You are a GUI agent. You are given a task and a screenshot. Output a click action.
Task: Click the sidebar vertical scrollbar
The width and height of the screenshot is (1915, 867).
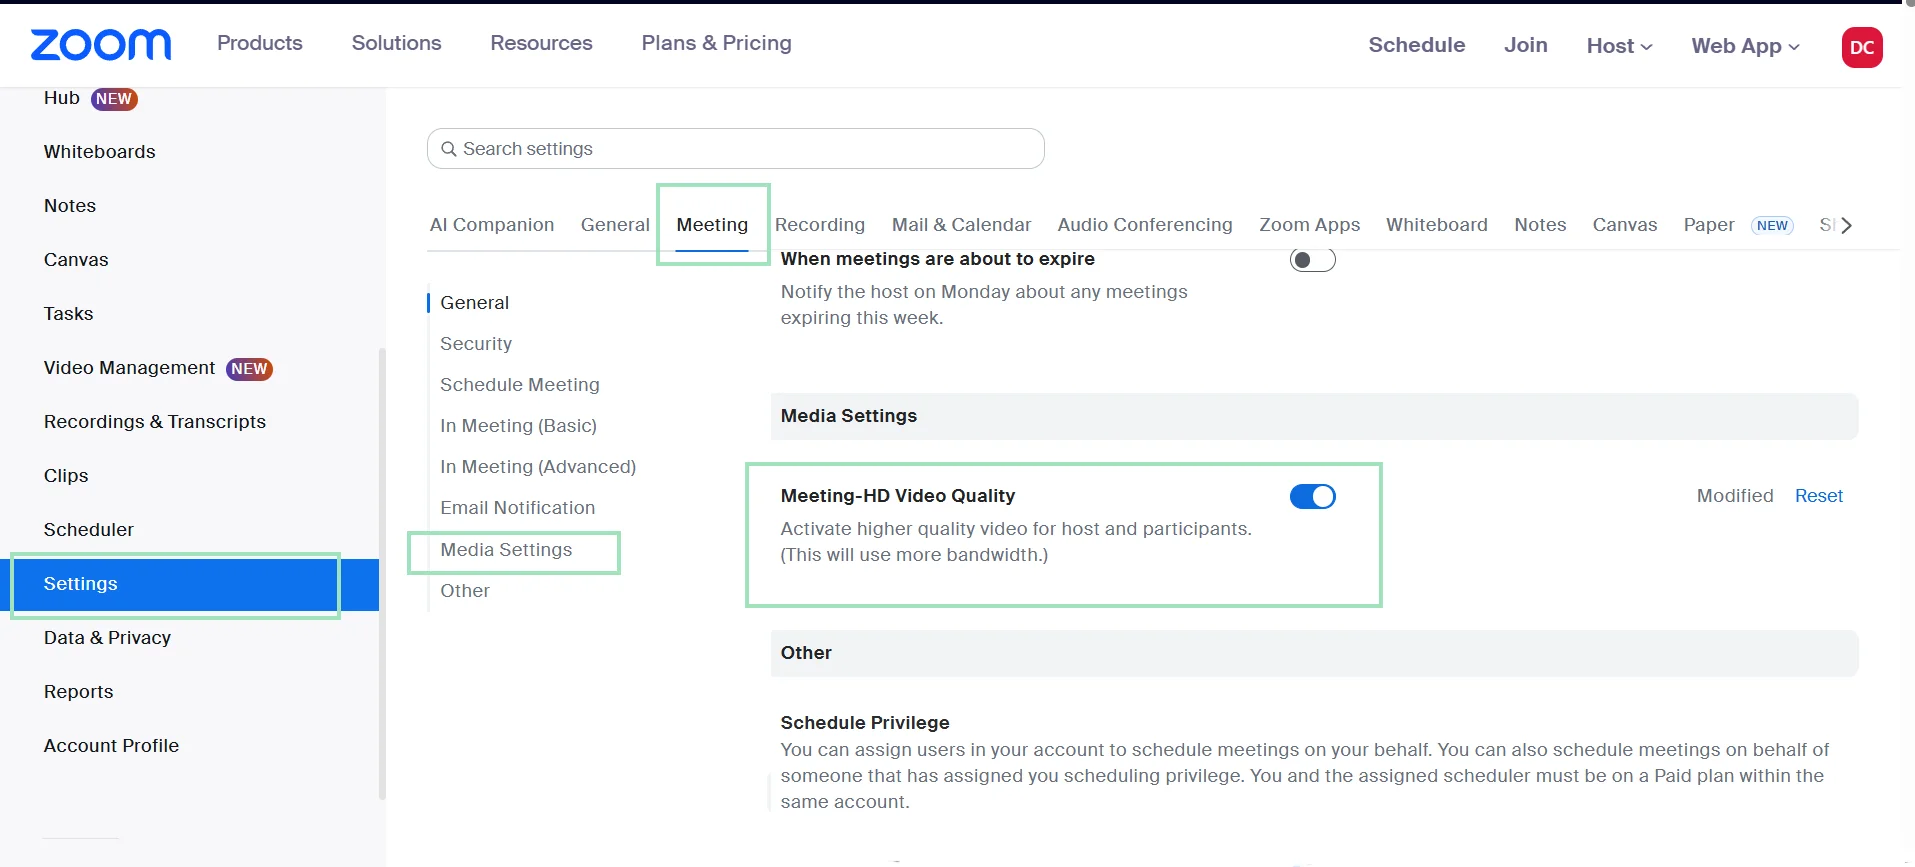(x=382, y=573)
